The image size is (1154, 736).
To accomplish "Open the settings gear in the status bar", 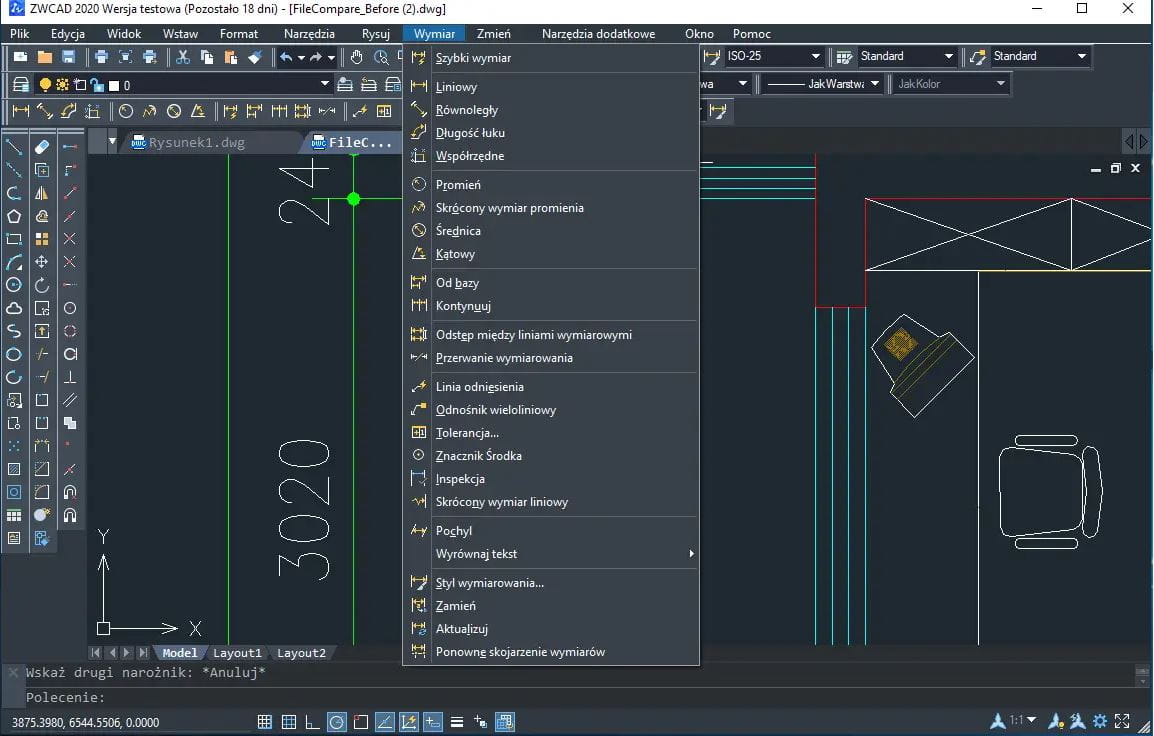I will point(1100,721).
